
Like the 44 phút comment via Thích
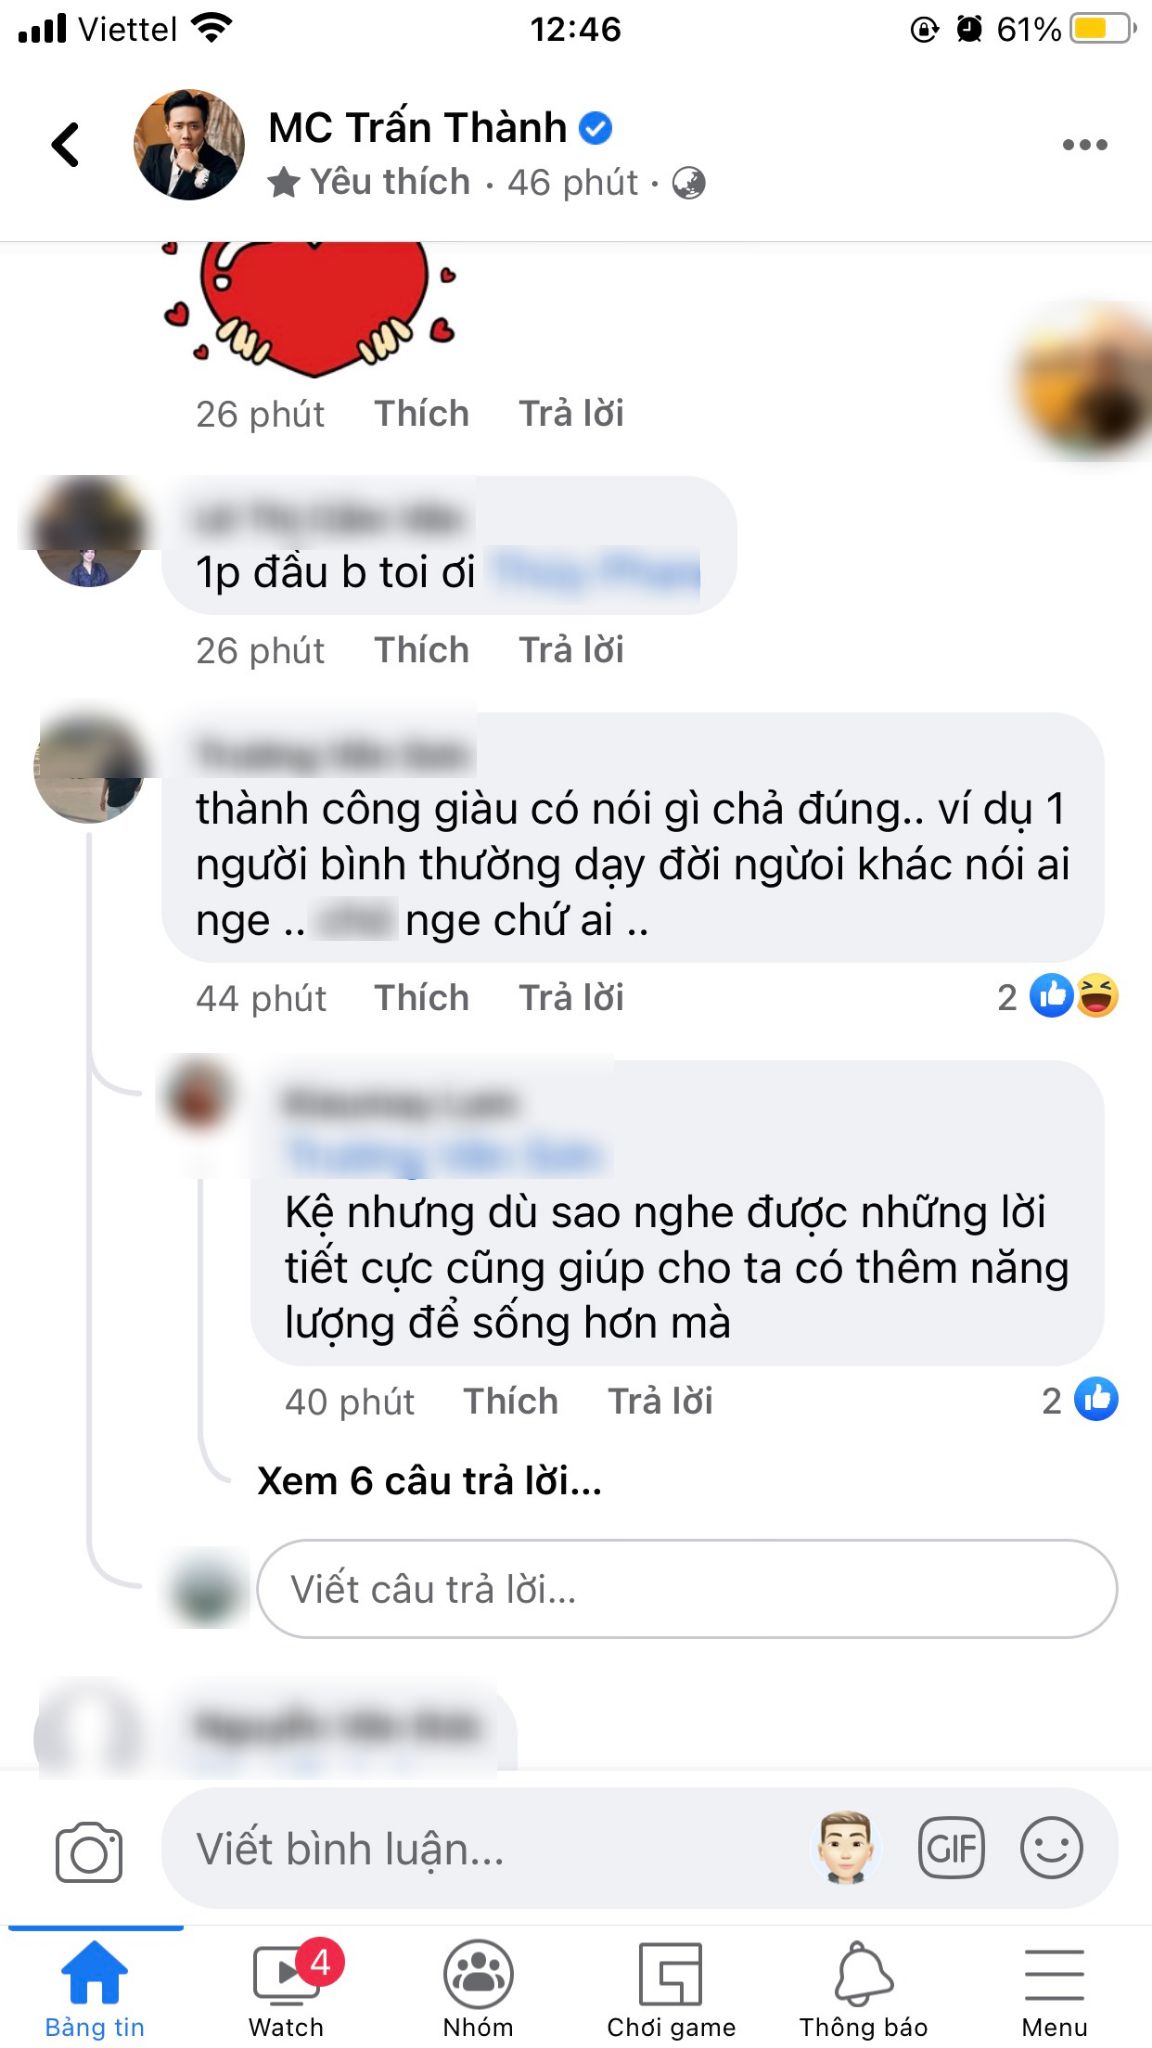pos(422,998)
